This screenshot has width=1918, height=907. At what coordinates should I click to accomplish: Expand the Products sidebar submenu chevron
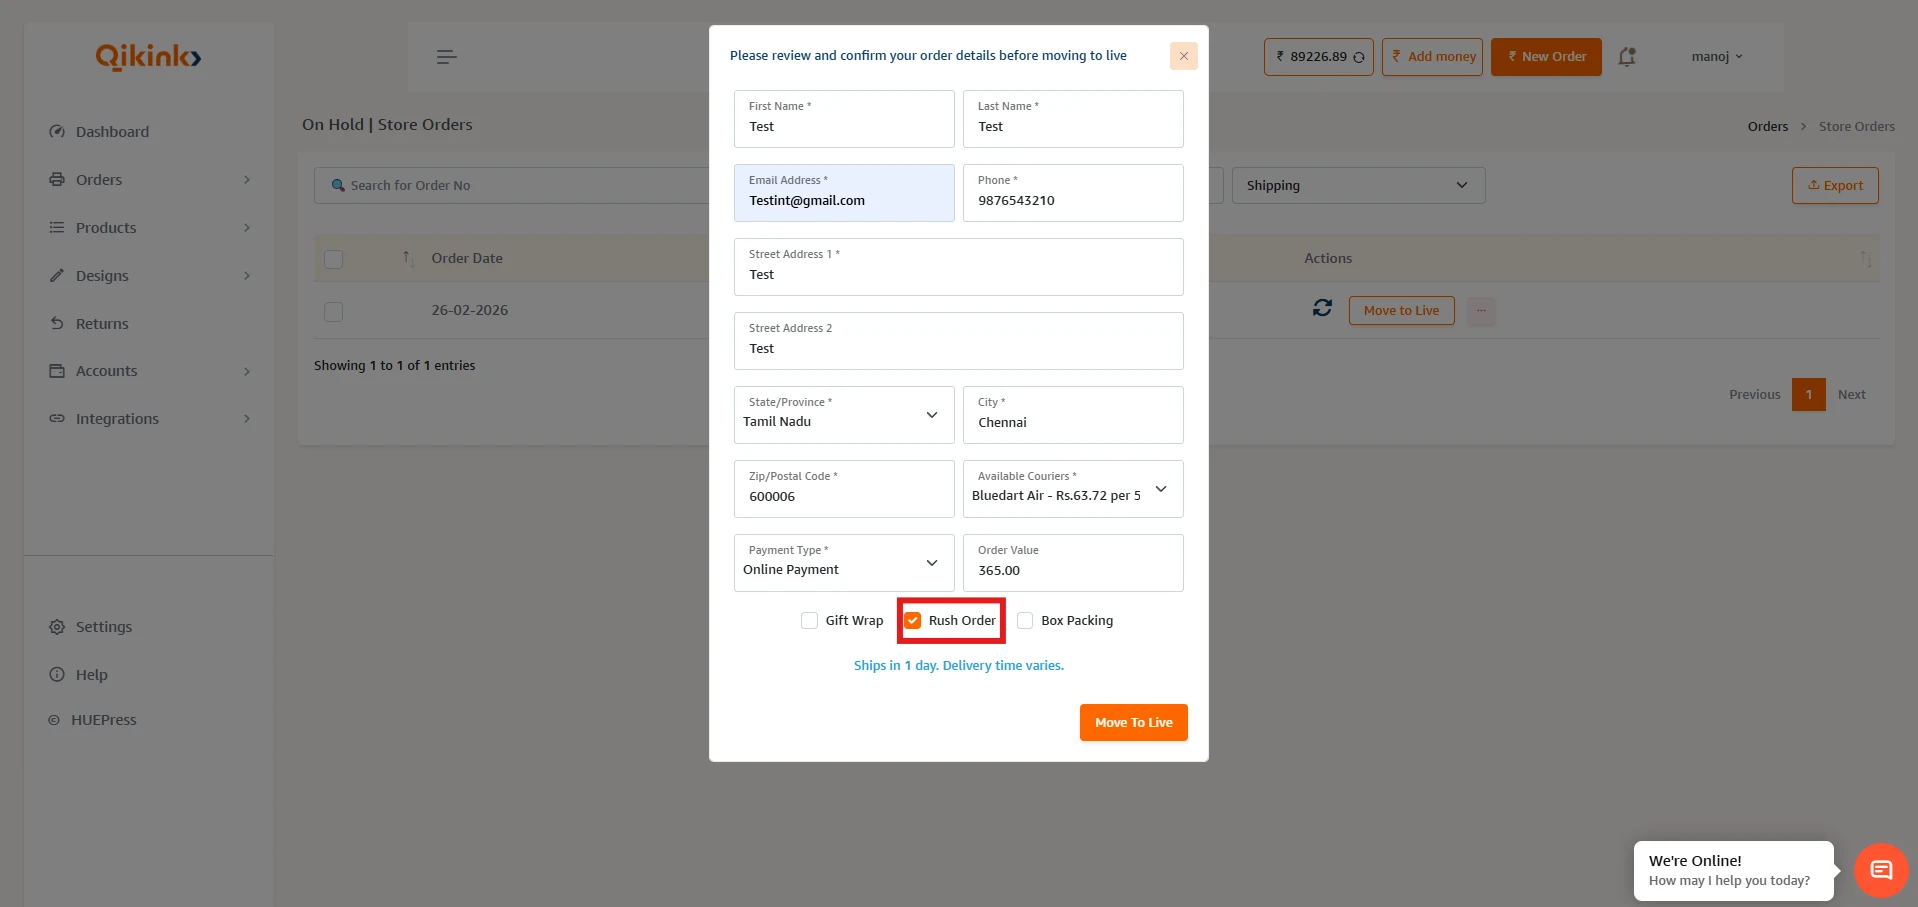coord(247,228)
